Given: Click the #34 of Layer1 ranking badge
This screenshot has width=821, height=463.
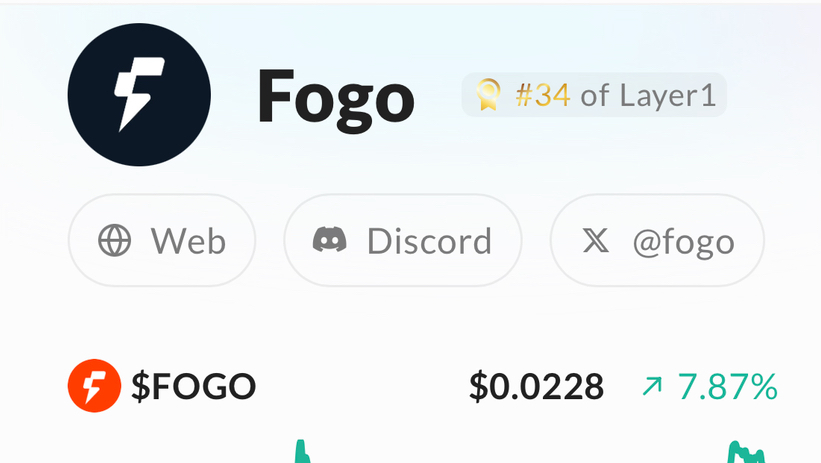Looking at the screenshot, I should pos(594,95).
